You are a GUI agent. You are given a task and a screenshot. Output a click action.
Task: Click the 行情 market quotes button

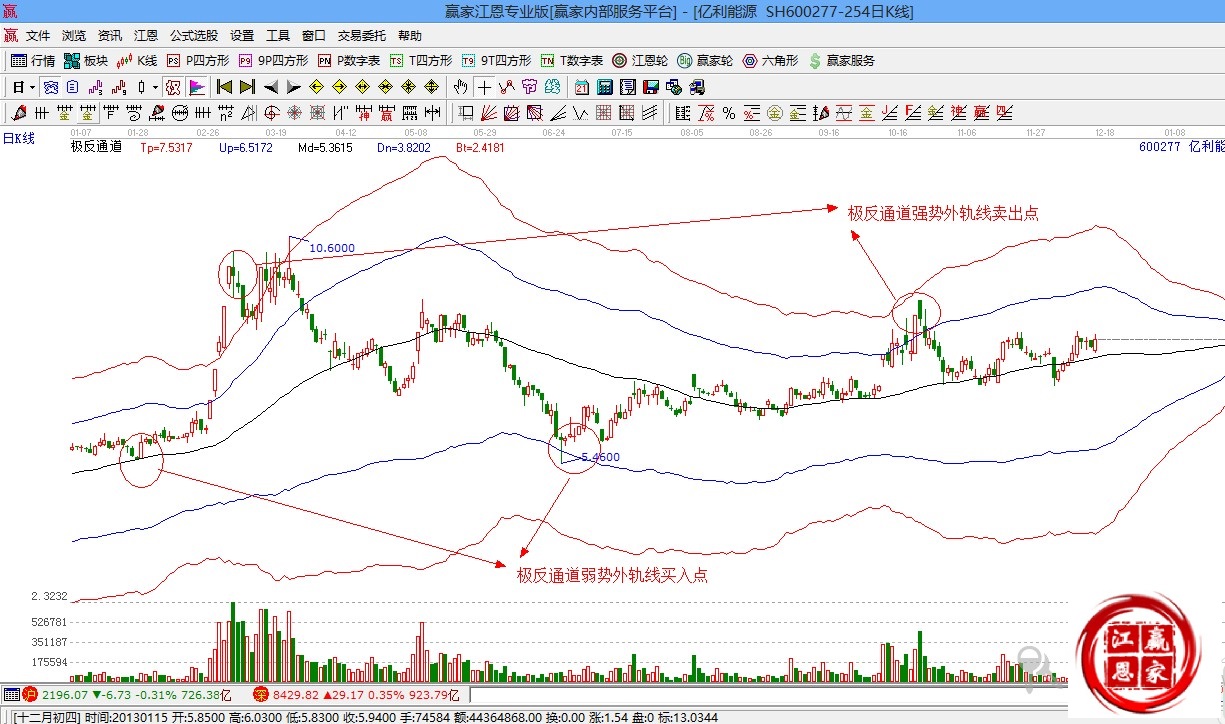coord(33,61)
